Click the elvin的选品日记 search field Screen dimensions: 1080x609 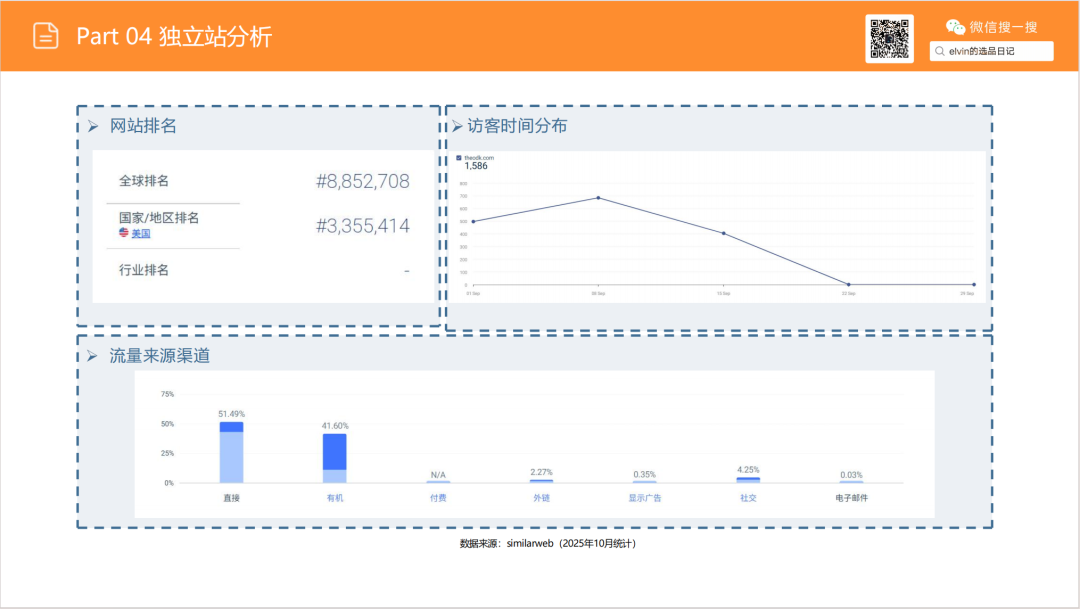995,51
